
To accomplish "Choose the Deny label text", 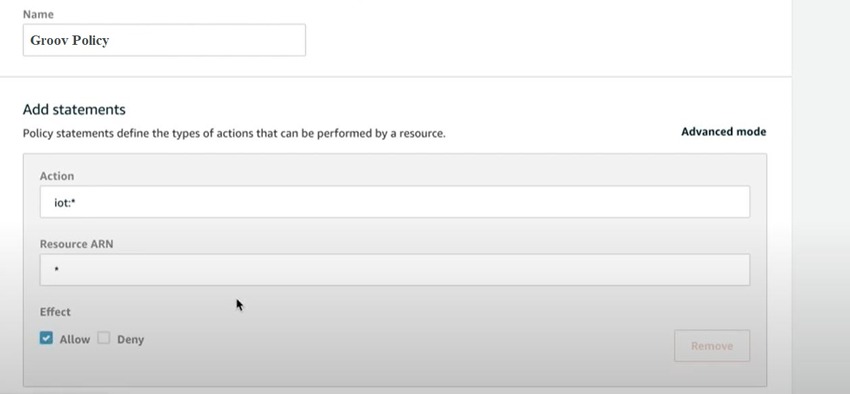I will [131, 340].
